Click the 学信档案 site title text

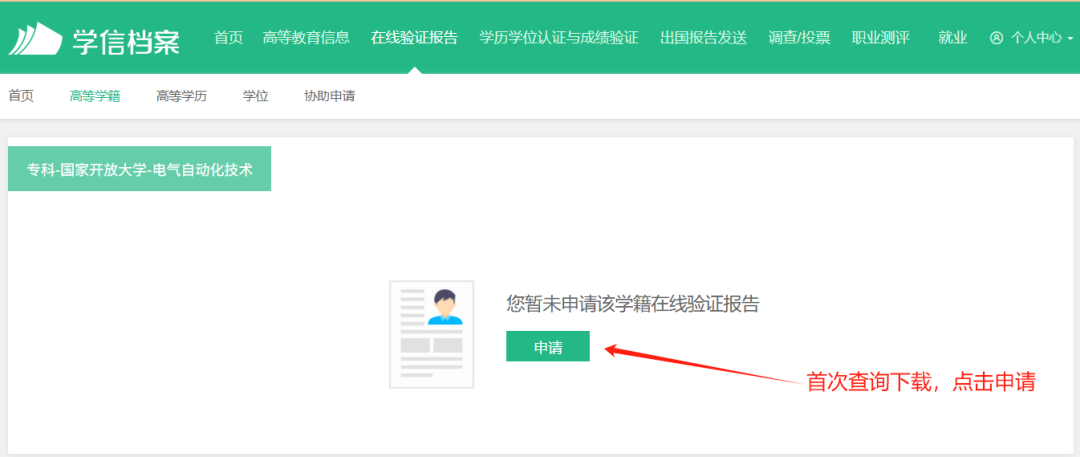126,41
